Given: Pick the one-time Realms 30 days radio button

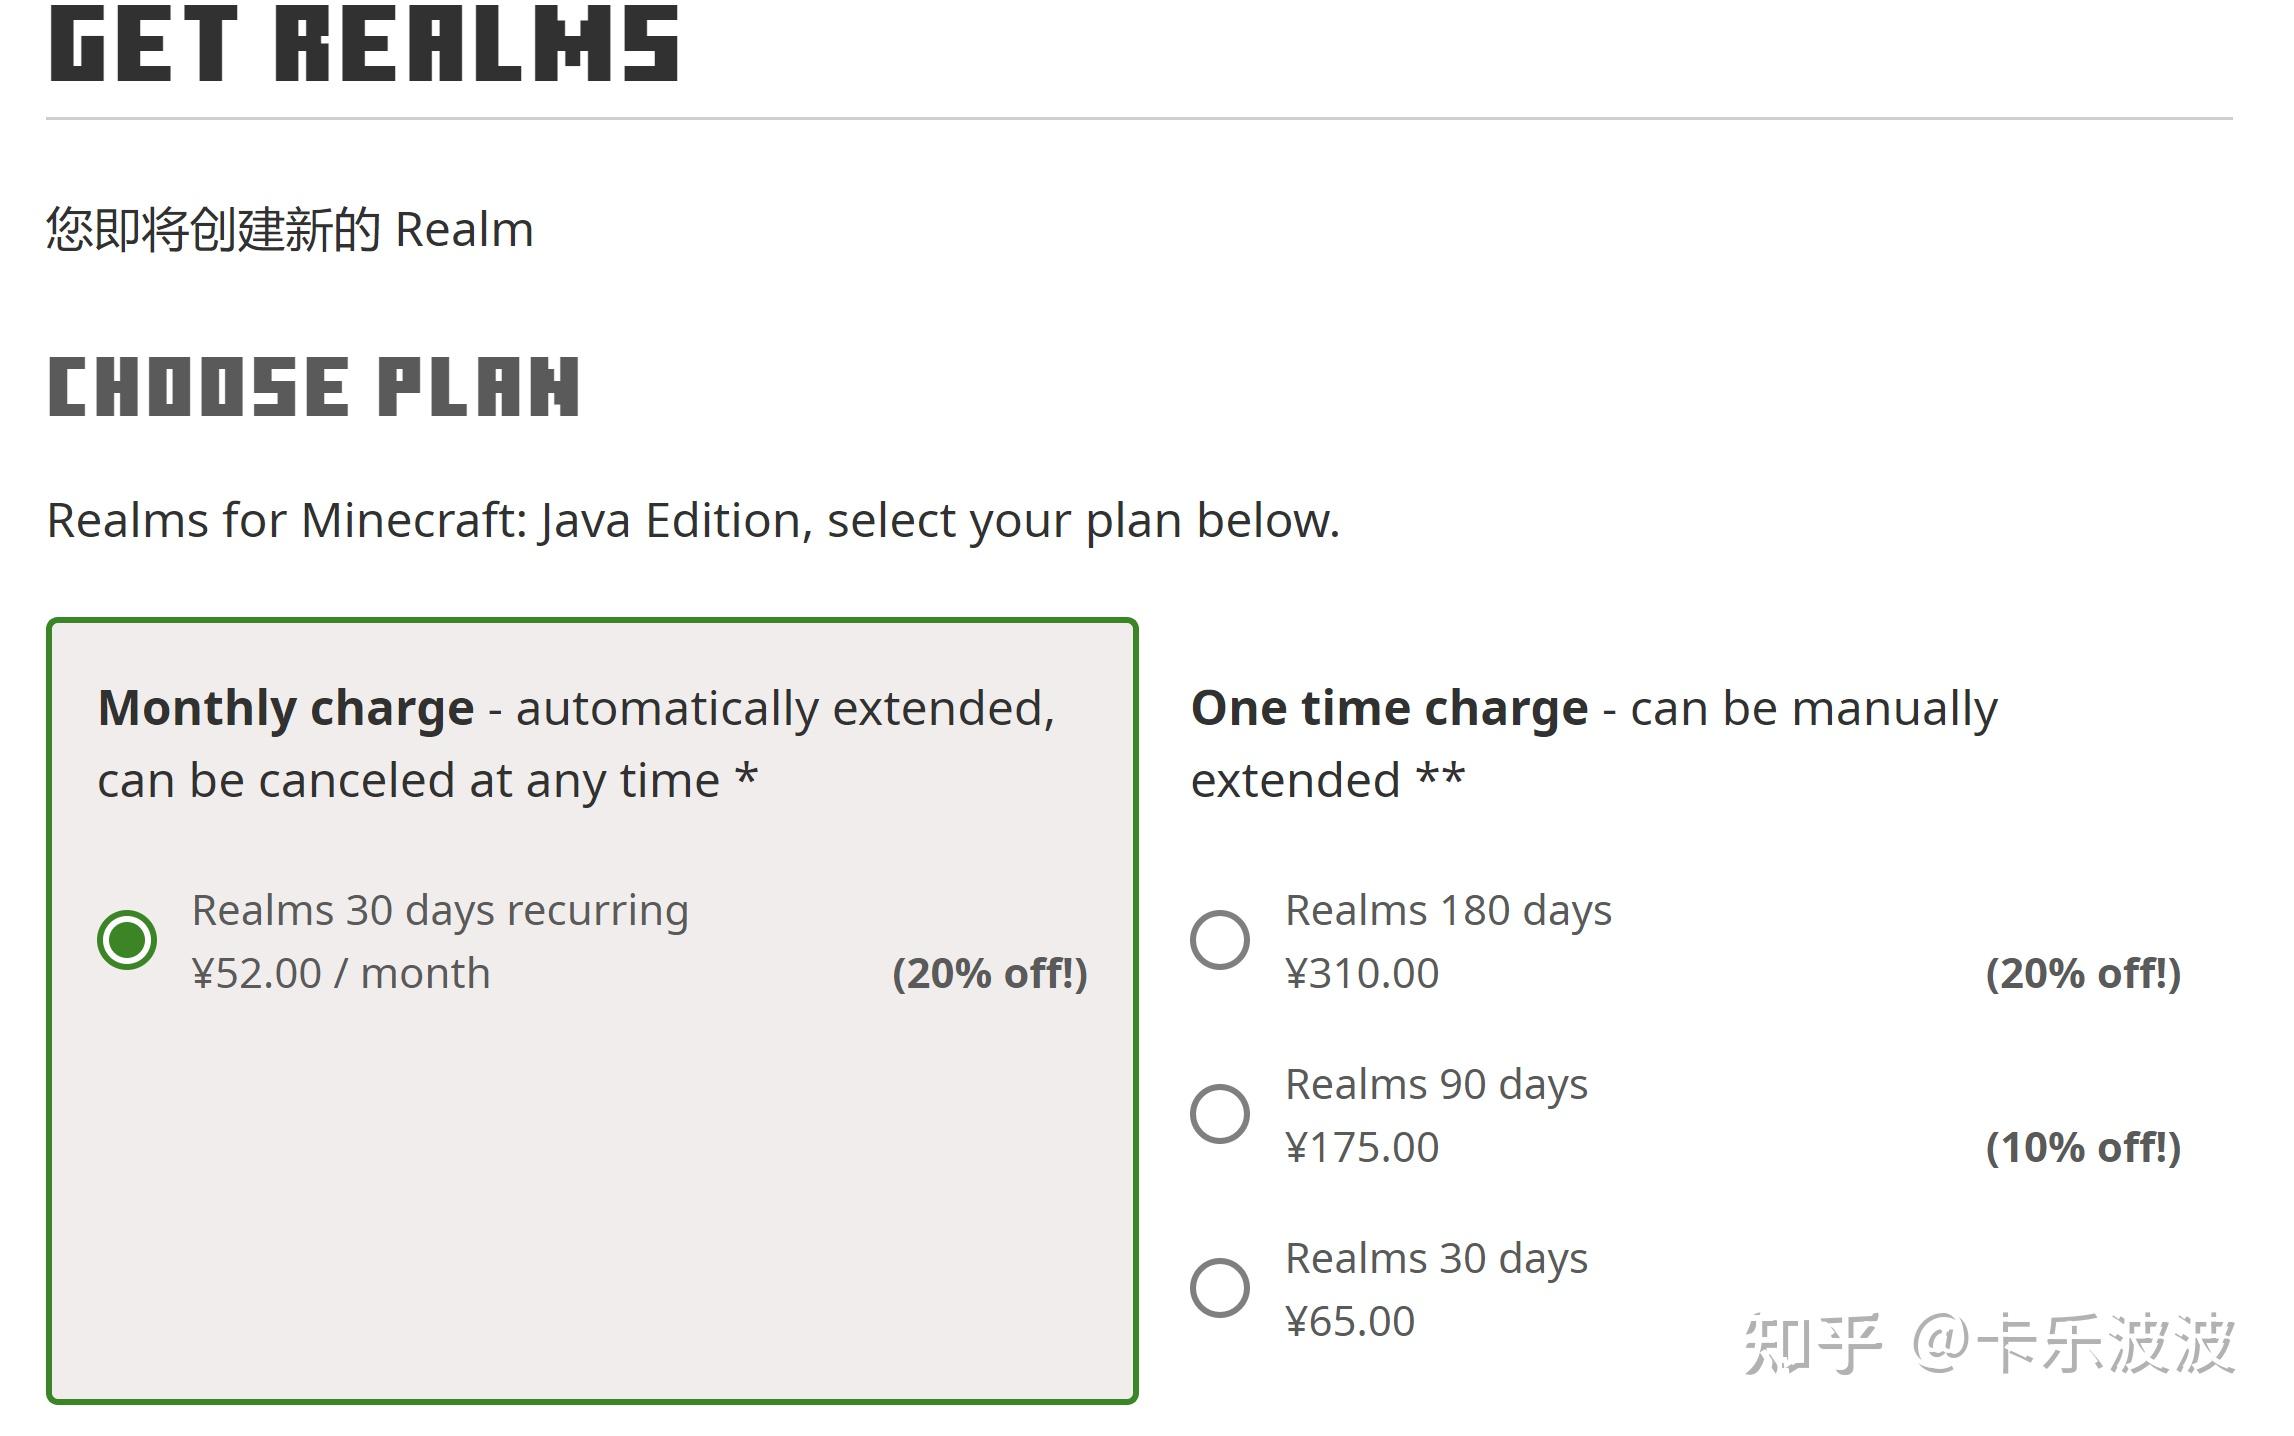Looking at the screenshot, I should [x=1219, y=1288].
